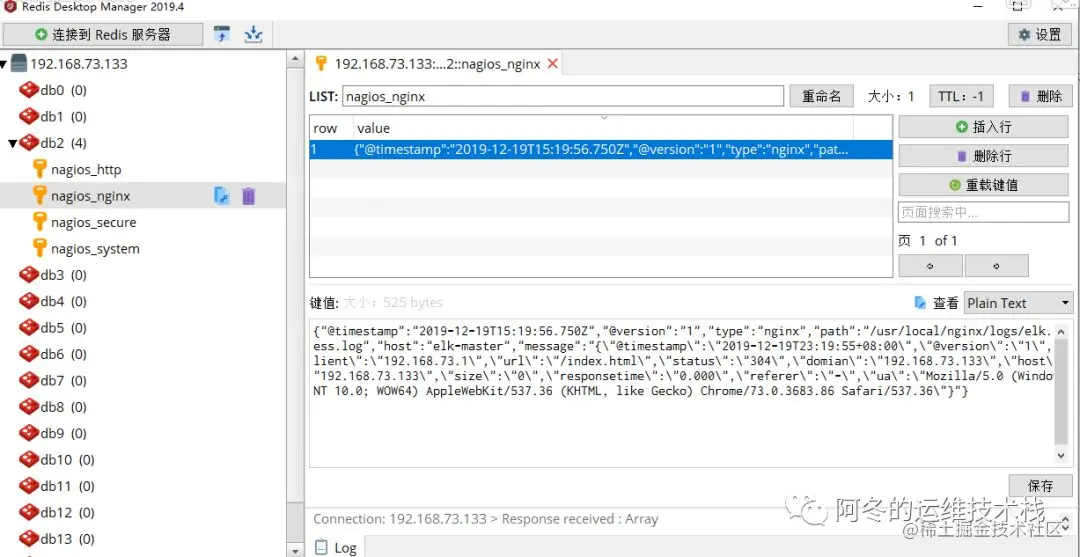The width and height of the screenshot is (1080, 557).
Task: Click the save button
Action: click(1041, 485)
